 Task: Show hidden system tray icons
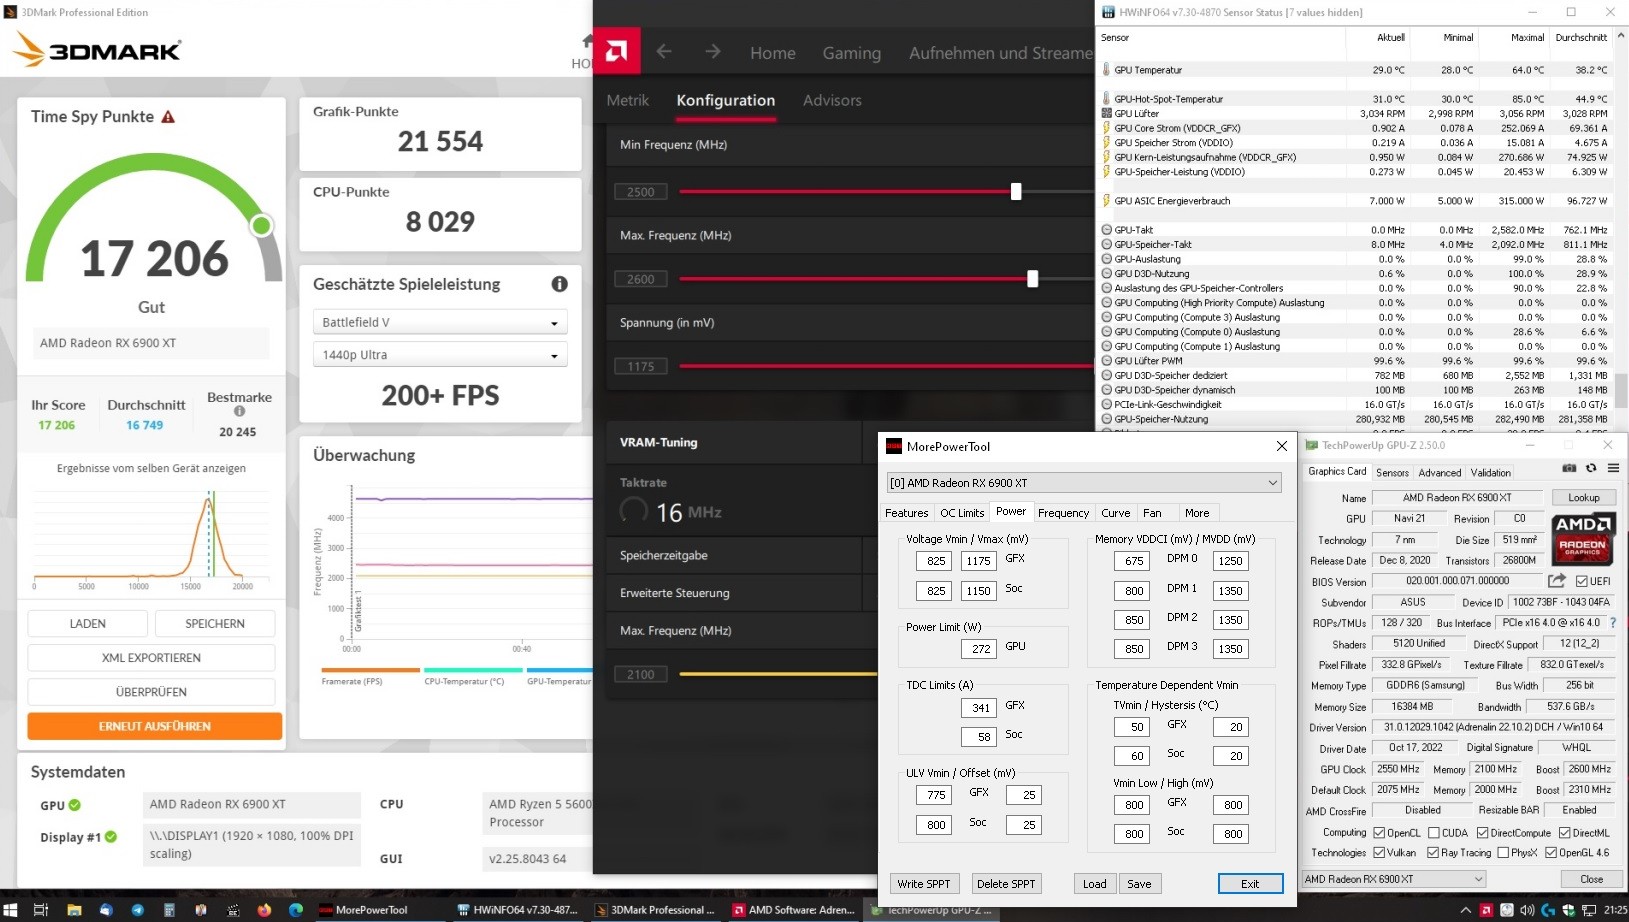tap(1466, 910)
